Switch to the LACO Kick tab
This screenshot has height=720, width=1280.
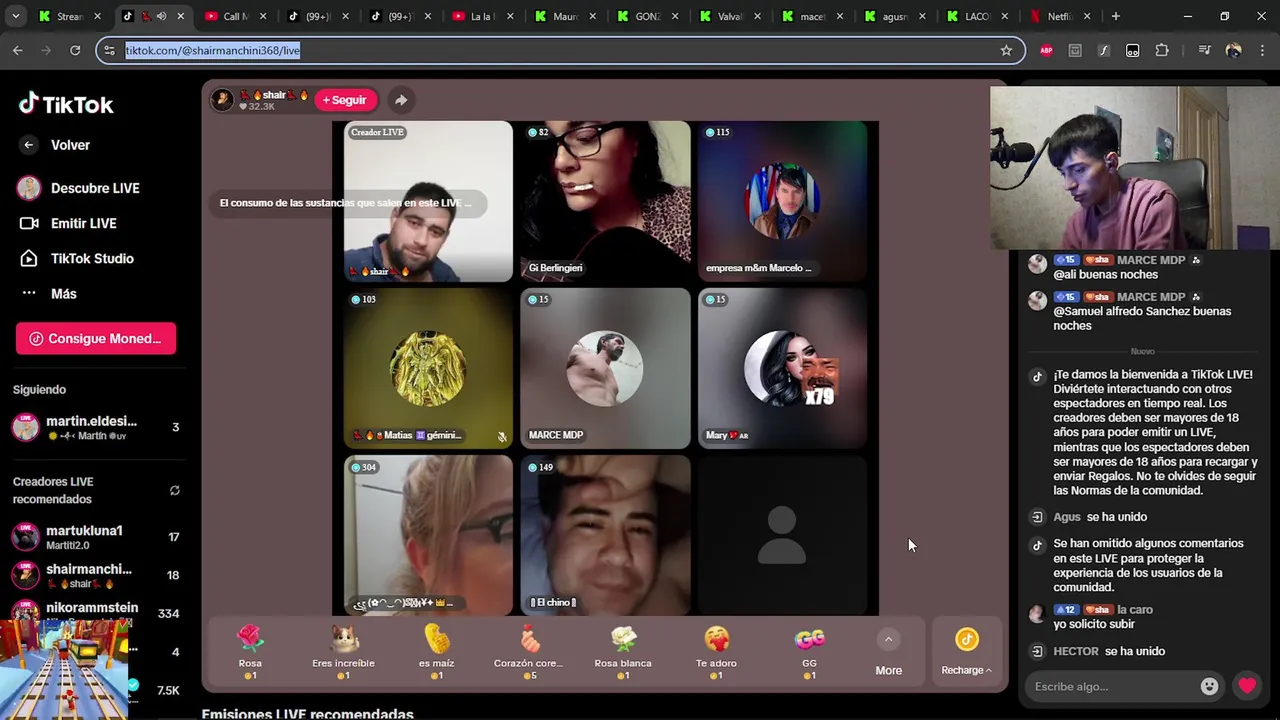click(976, 16)
